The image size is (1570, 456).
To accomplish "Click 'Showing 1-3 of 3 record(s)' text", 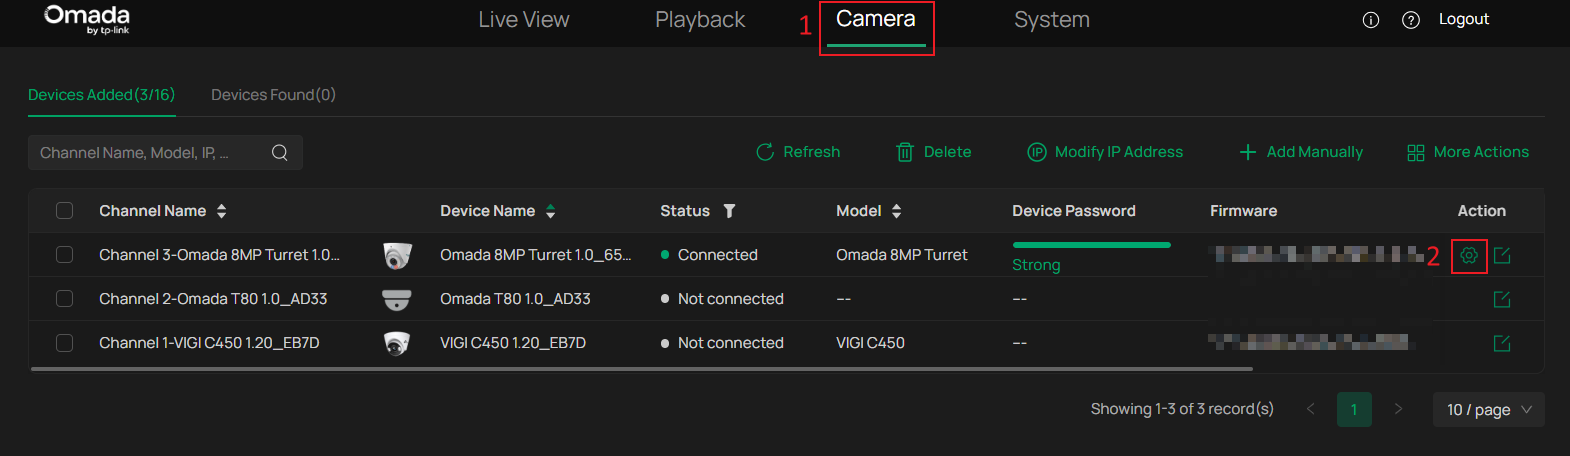I will point(1182,409).
